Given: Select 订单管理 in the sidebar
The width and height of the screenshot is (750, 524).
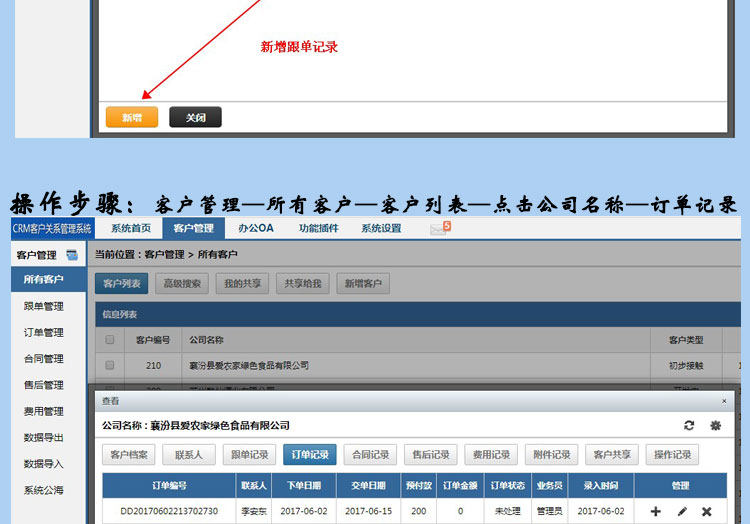Looking at the screenshot, I should point(44,332).
